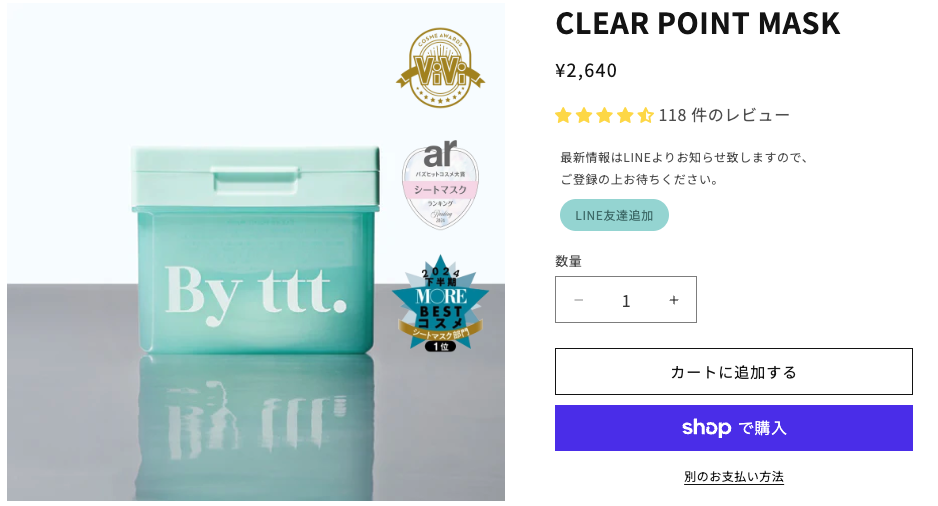The height and width of the screenshot is (506, 938).
Task: Open the 別のお支払い方法 link
Action: (734, 477)
